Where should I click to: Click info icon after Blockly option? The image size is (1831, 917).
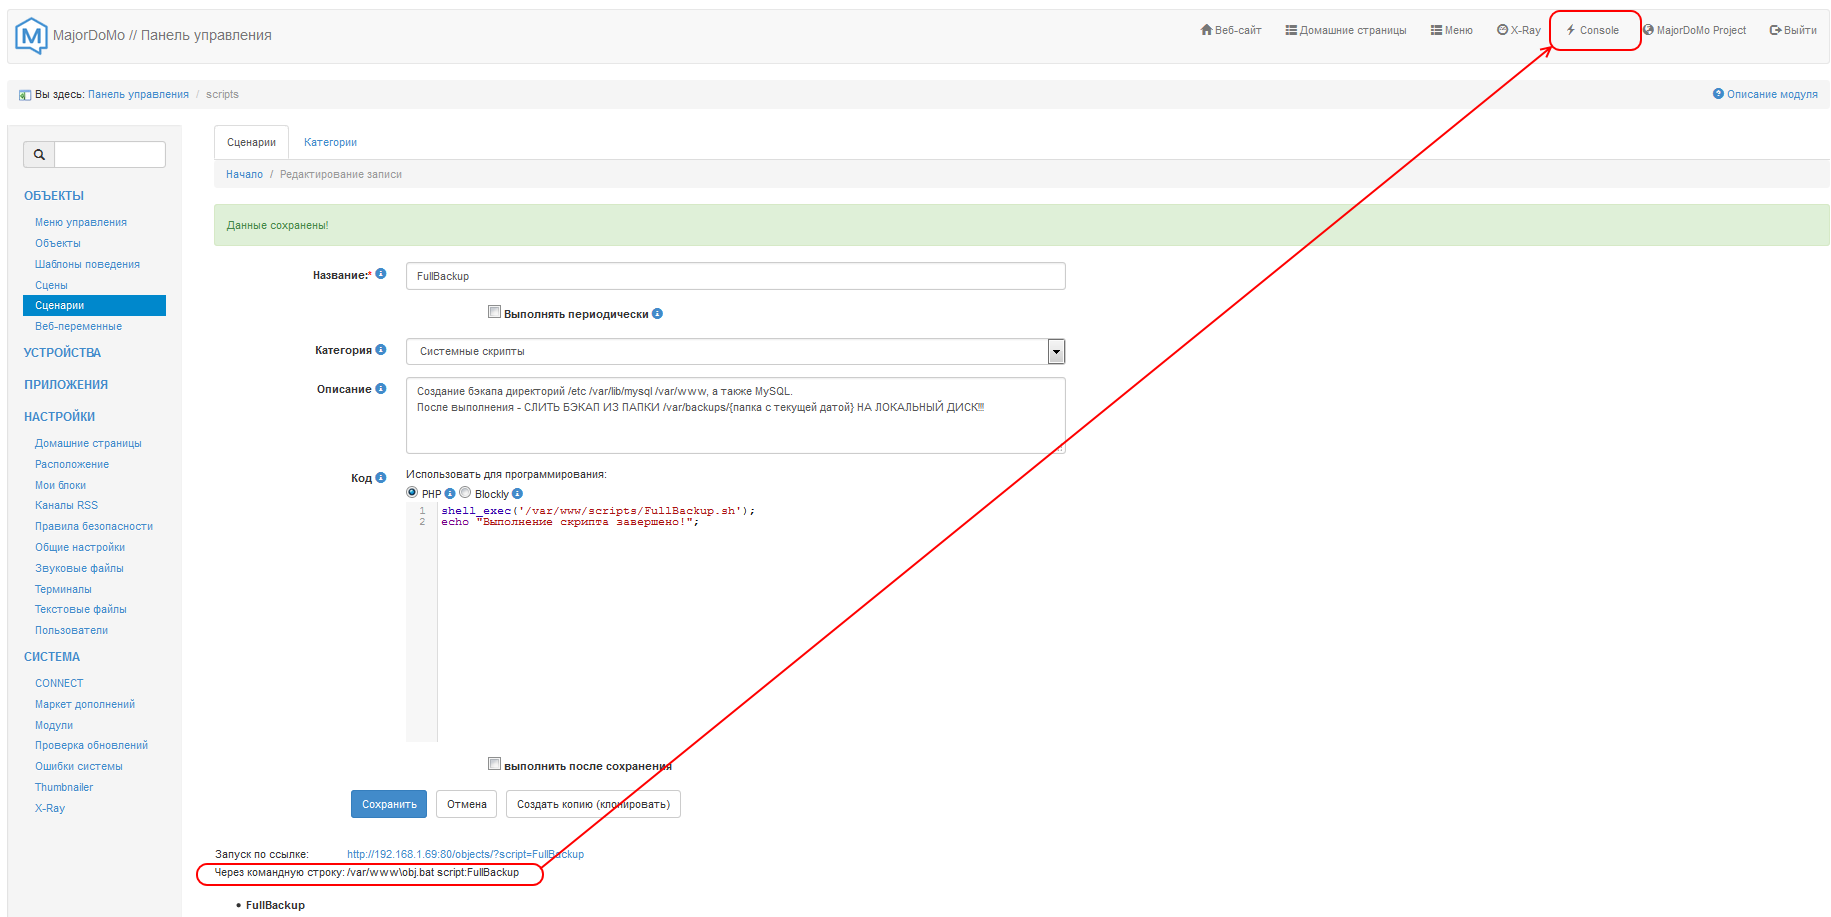517,494
